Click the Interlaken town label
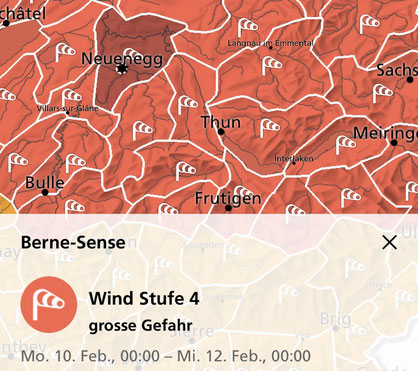Screen dimensions: 418x371 294,159
